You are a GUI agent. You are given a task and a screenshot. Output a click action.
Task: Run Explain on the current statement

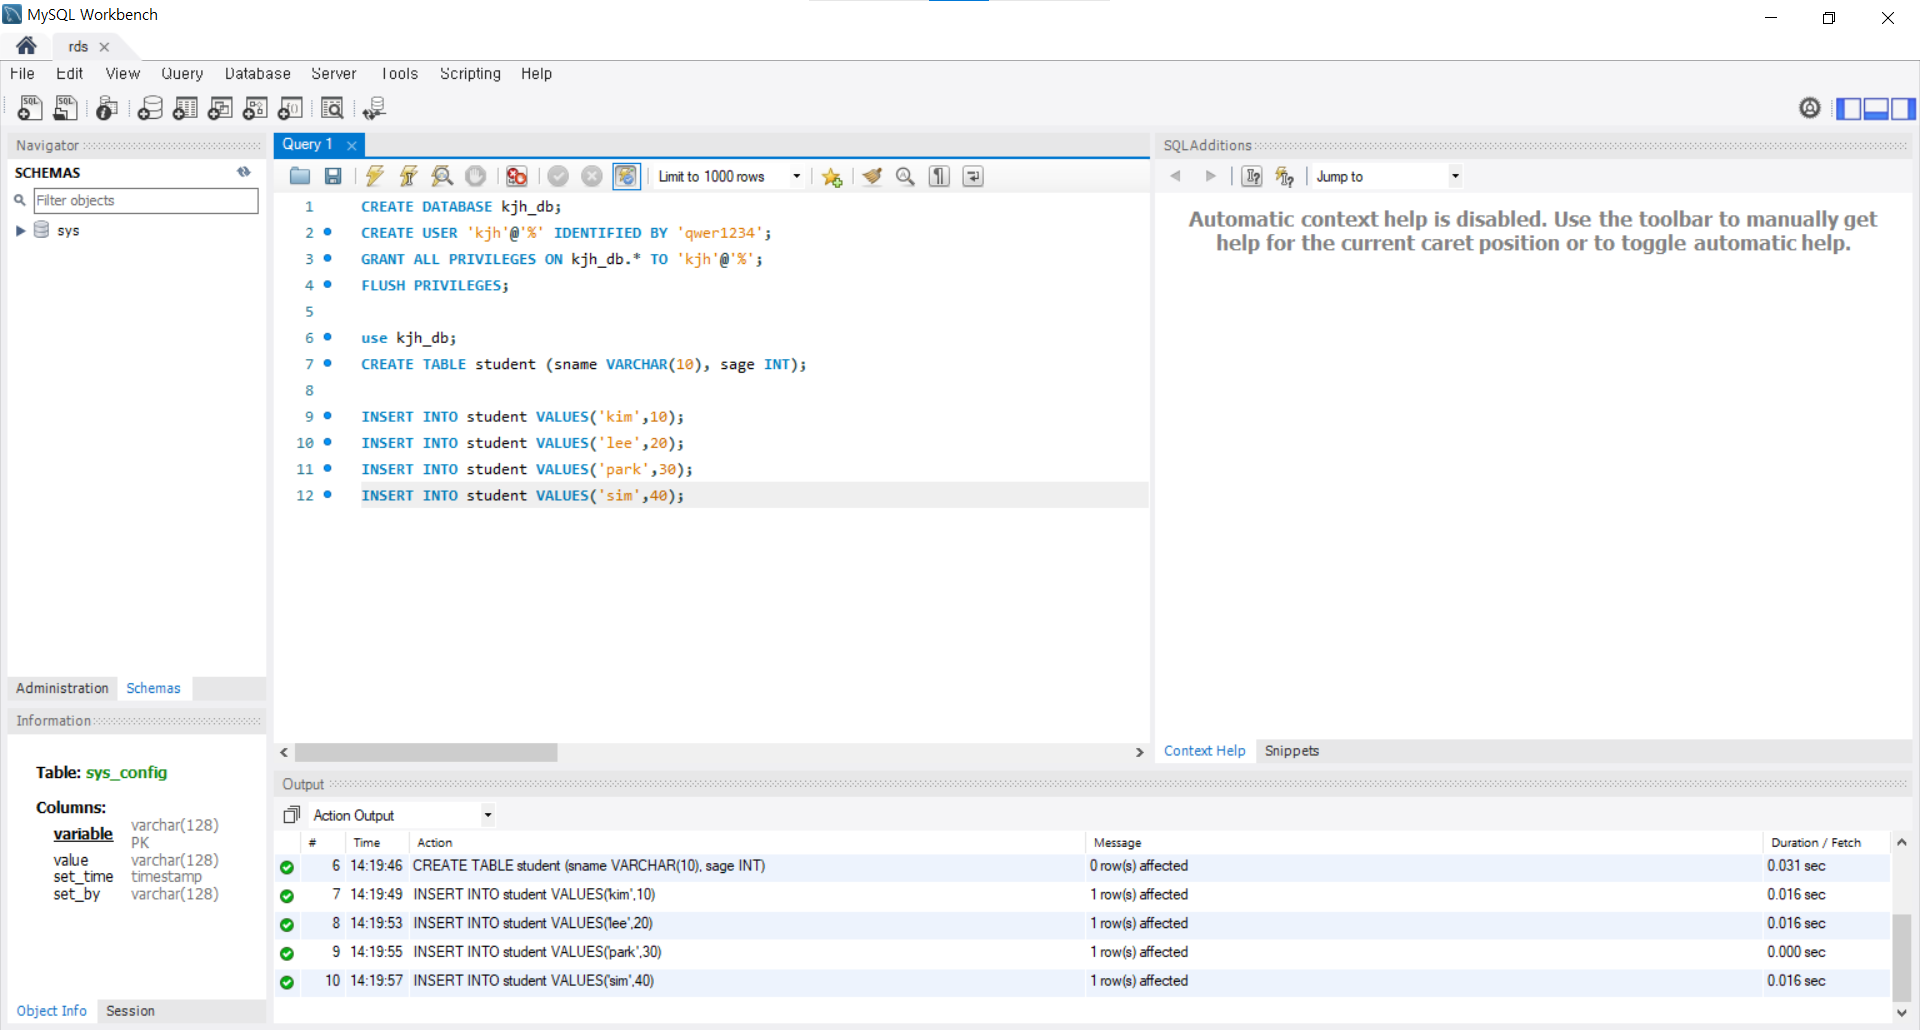point(442,176)
